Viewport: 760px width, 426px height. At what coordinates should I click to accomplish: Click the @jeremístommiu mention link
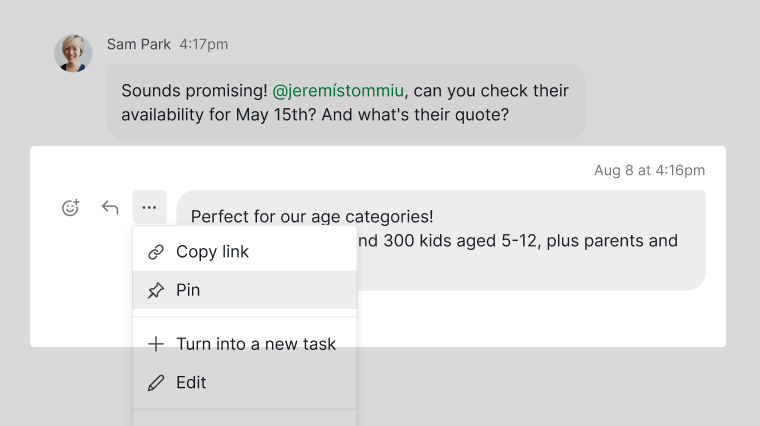pyautogui.click(x=337, y=91)
